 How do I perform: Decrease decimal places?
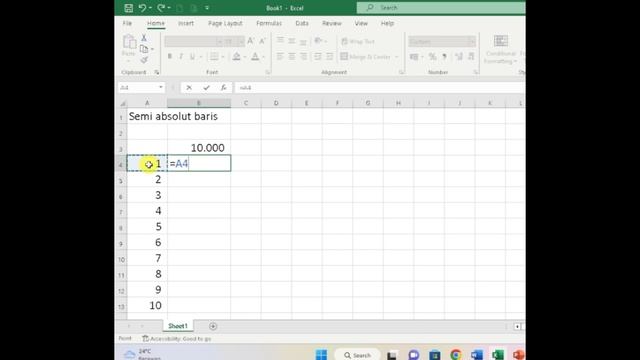471,57
